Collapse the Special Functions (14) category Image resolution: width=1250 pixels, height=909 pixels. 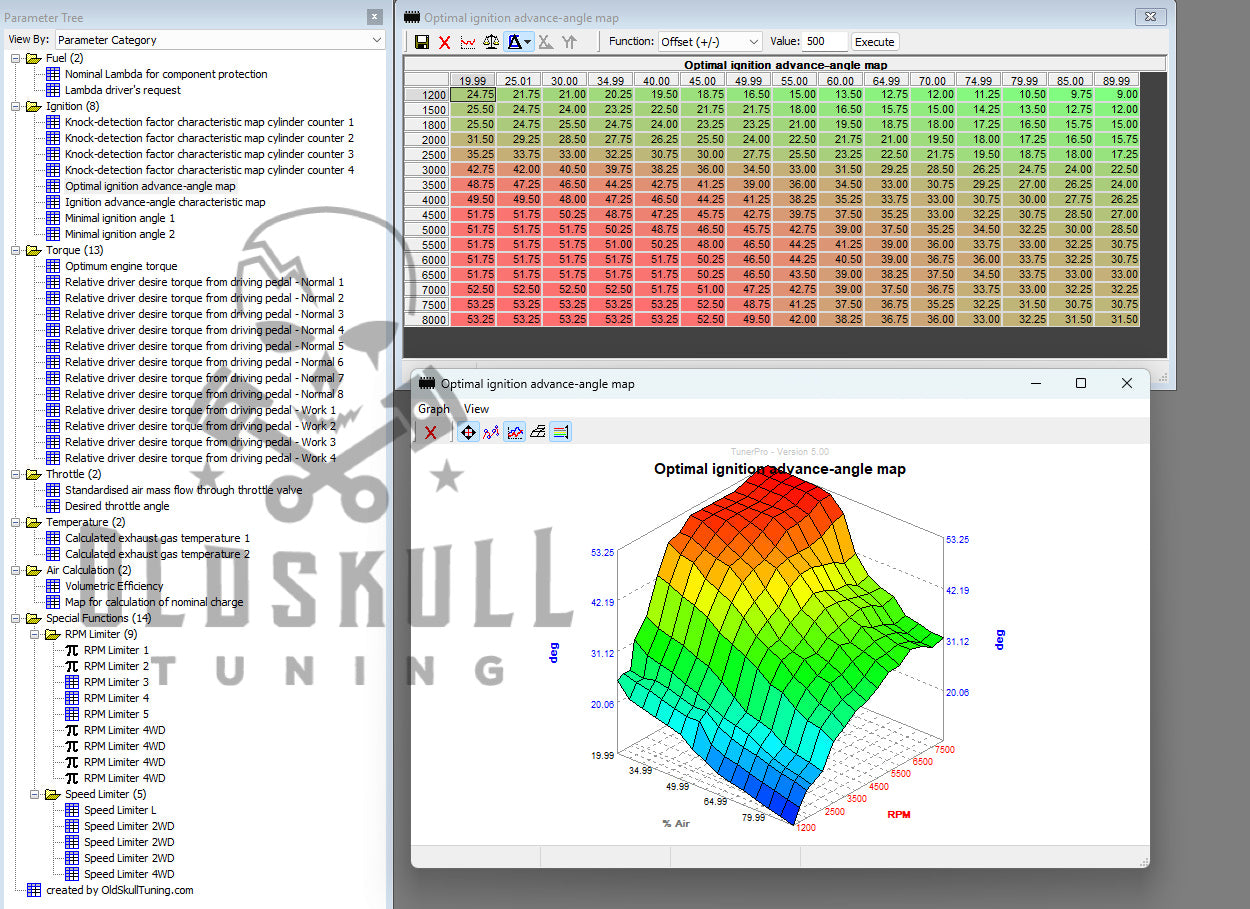click(16, 618)
